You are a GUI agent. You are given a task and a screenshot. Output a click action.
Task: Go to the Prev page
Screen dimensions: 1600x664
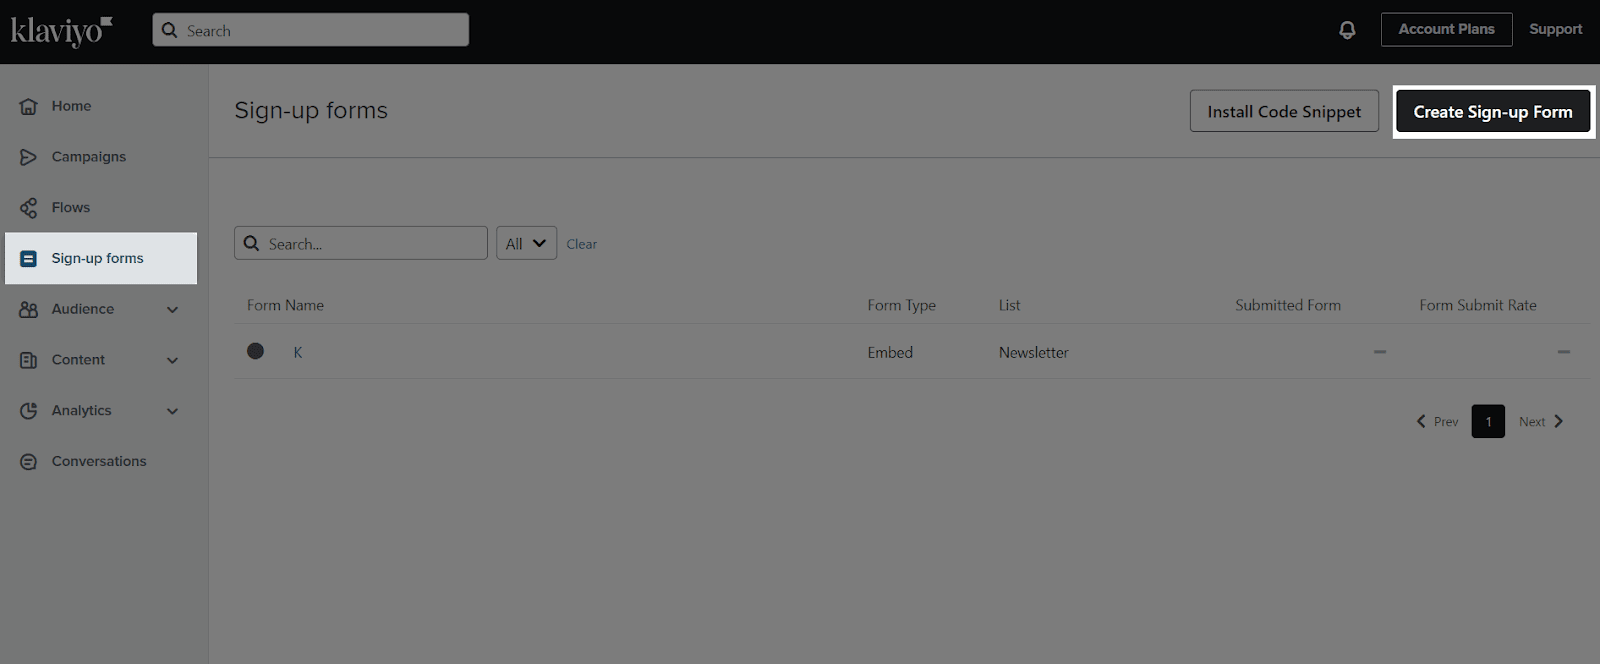[1437, 422]
